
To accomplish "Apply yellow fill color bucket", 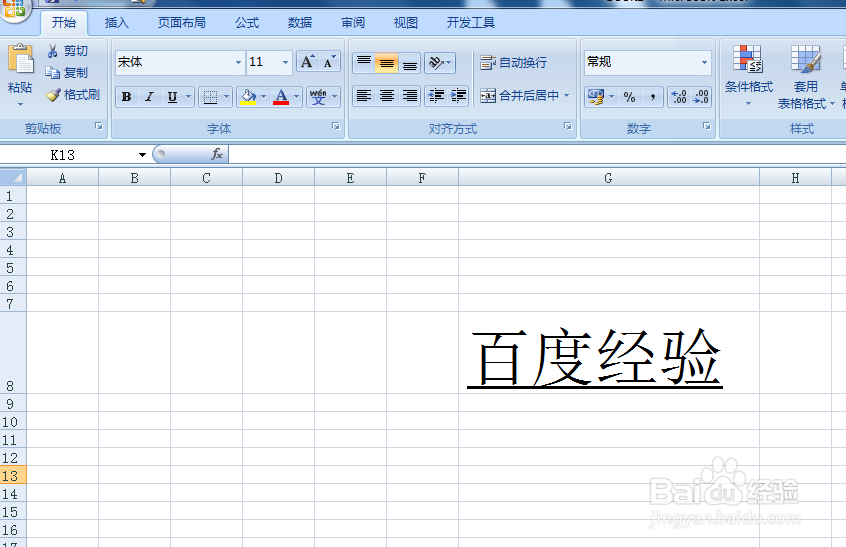I will tap(248, 97).
